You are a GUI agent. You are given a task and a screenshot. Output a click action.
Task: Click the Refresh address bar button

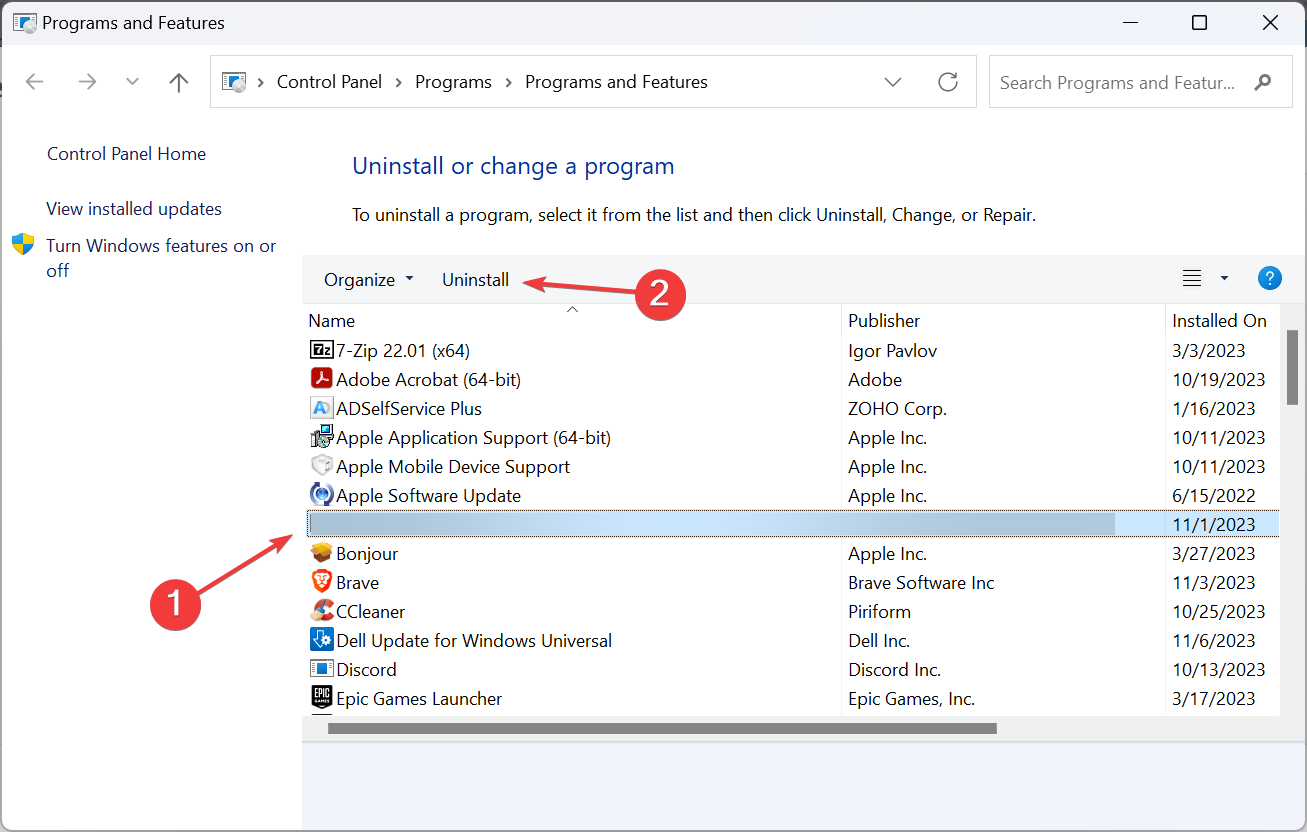tap(948, 82)
